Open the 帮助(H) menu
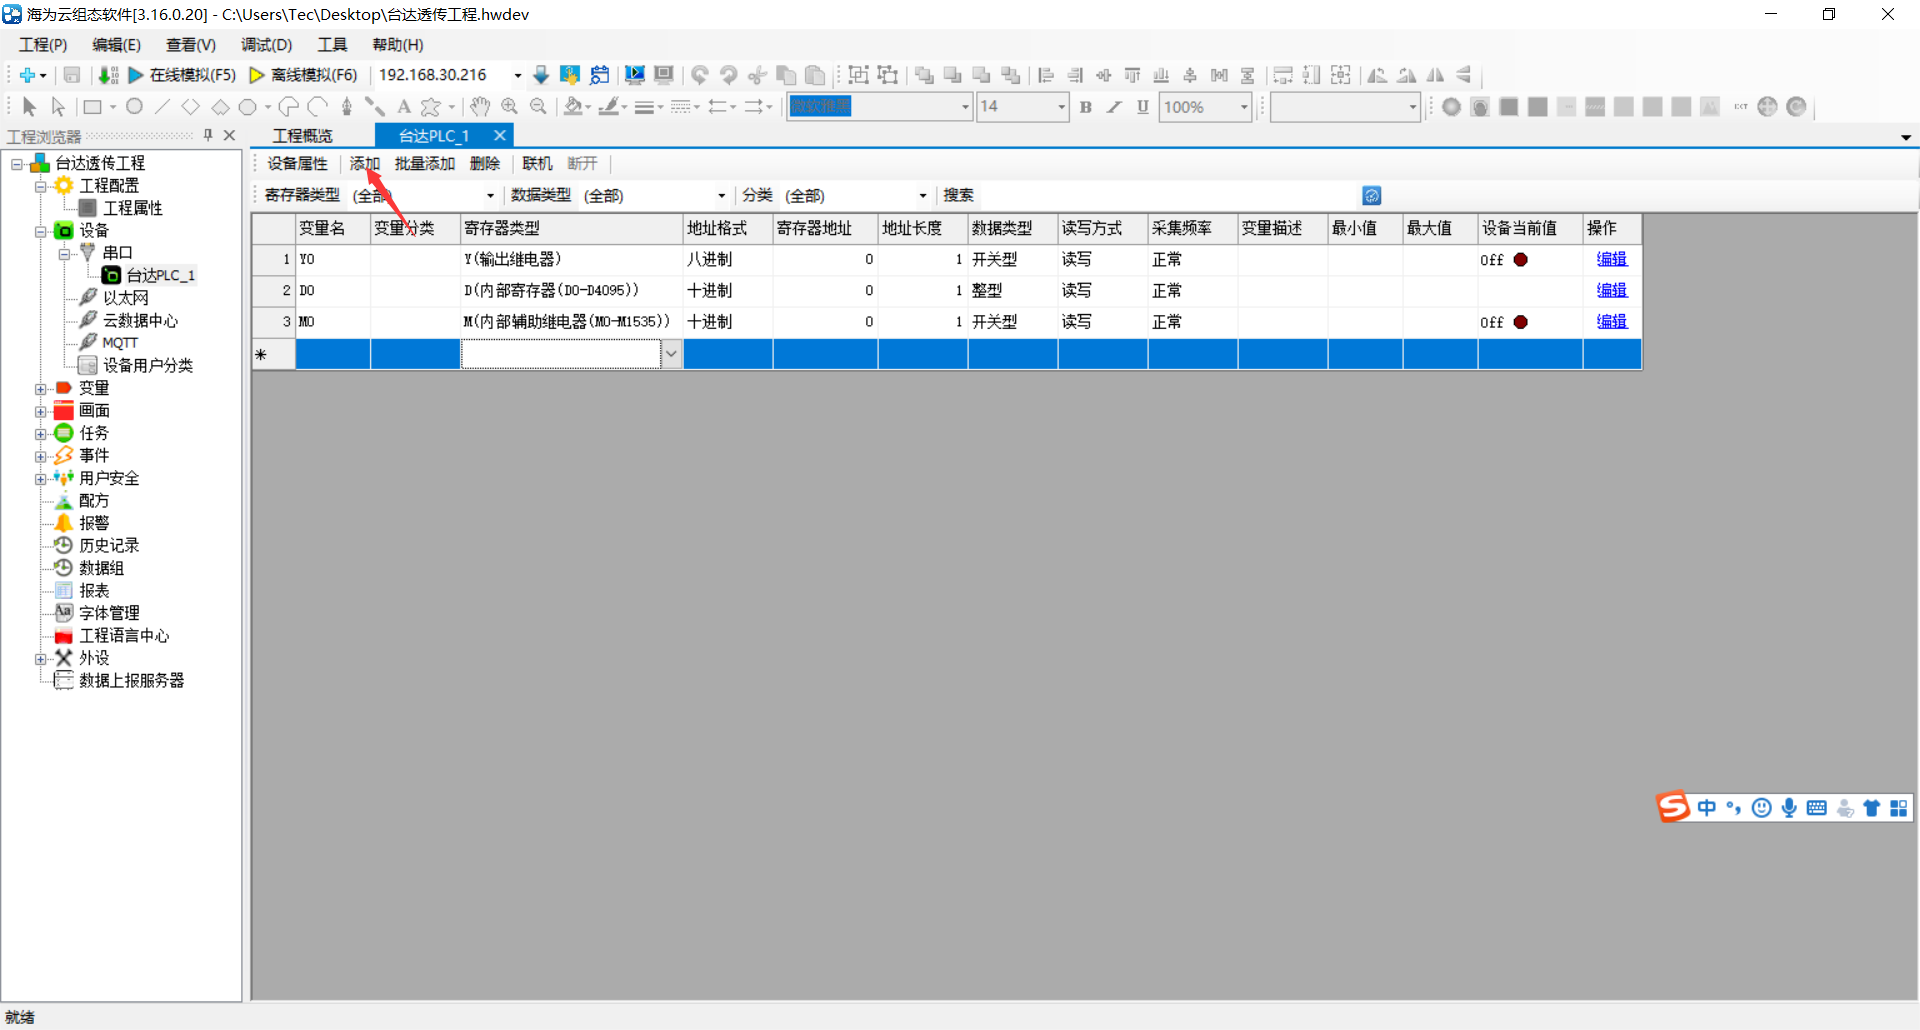 pyautogui.click(x=398, y=45)
